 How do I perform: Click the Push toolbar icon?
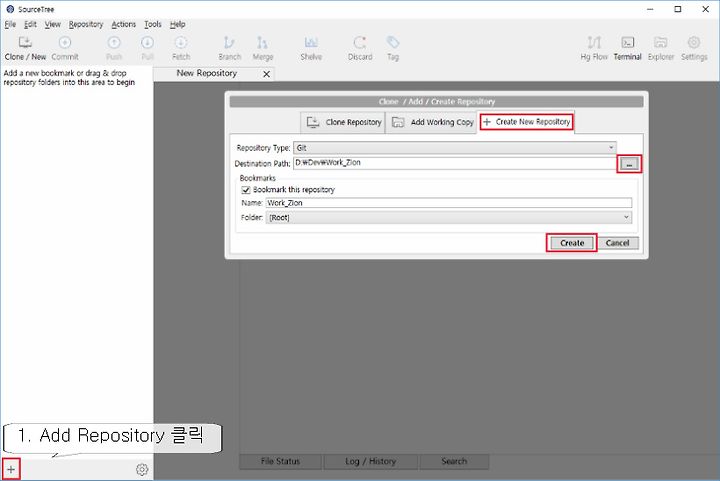tap(114, 43)
